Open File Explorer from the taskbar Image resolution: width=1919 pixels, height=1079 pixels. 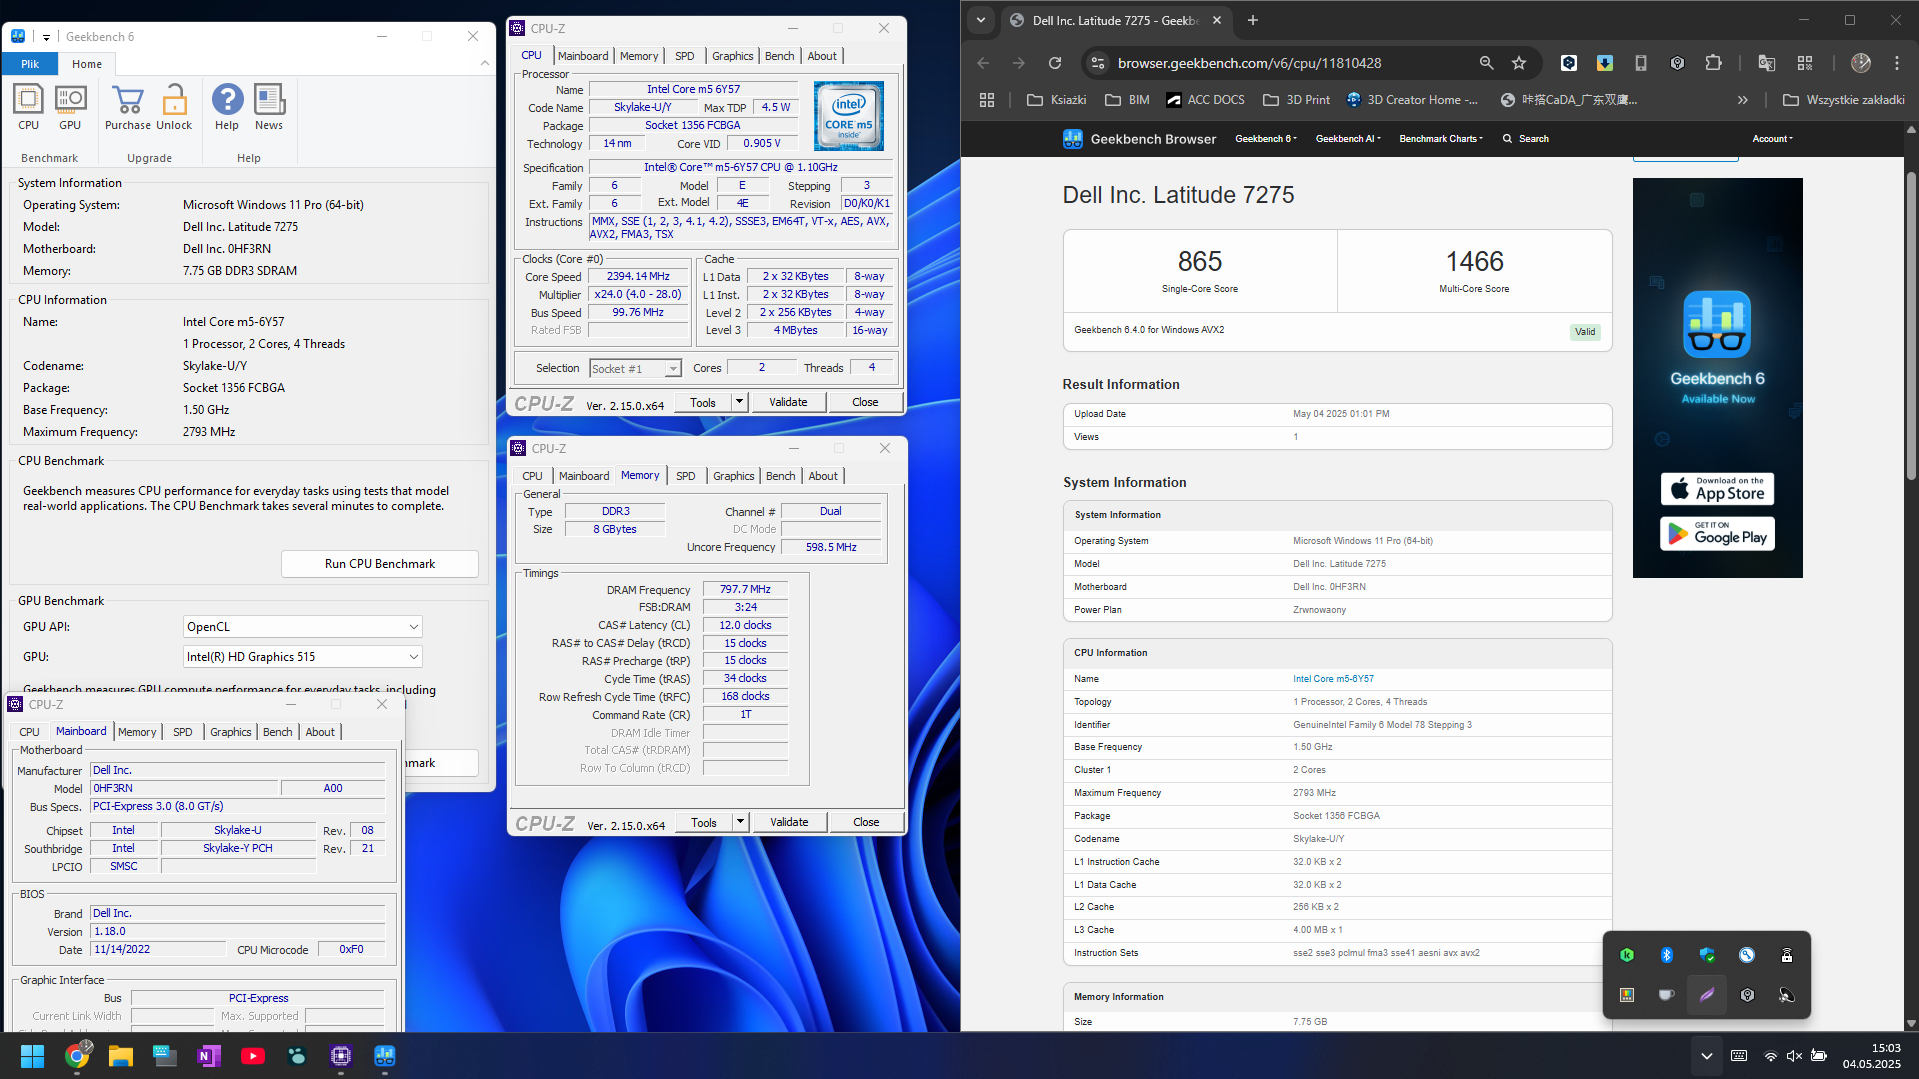click(x=121, y=1056)
